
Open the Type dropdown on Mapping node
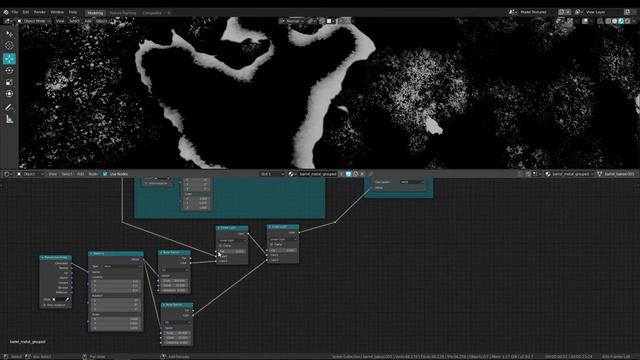pos(121,266)
